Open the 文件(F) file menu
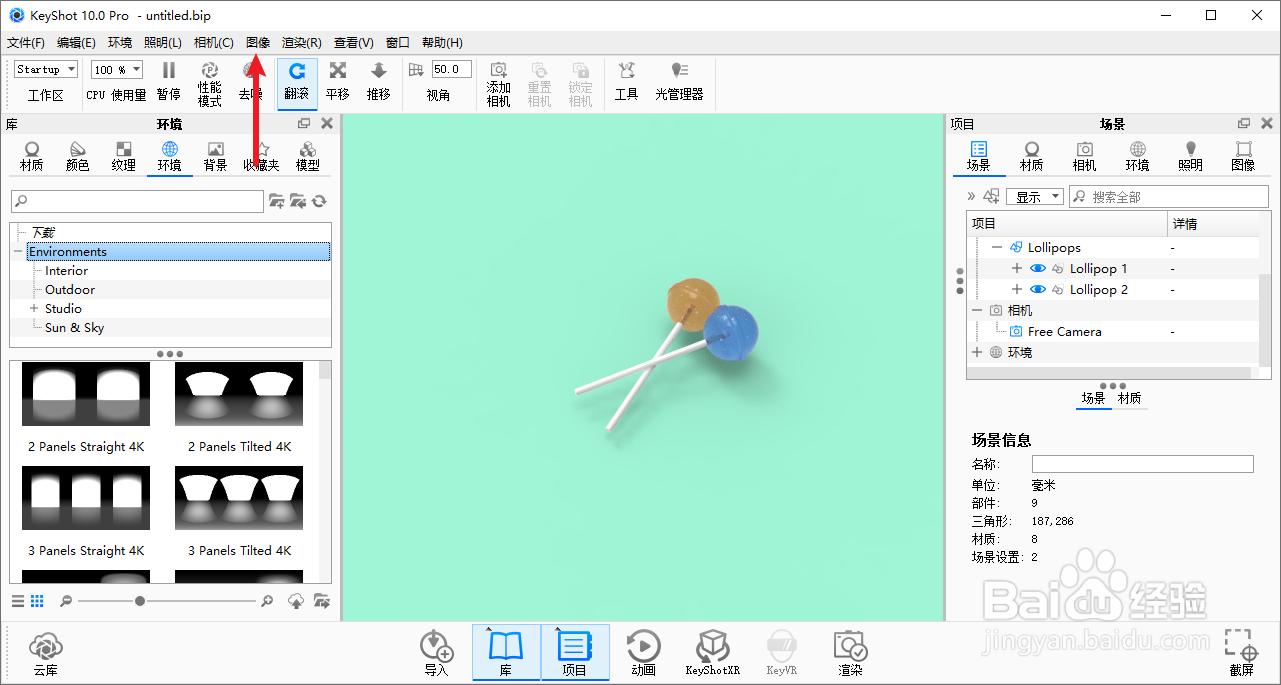Viewport: 1281px width, 685px height. coord(26,43)
